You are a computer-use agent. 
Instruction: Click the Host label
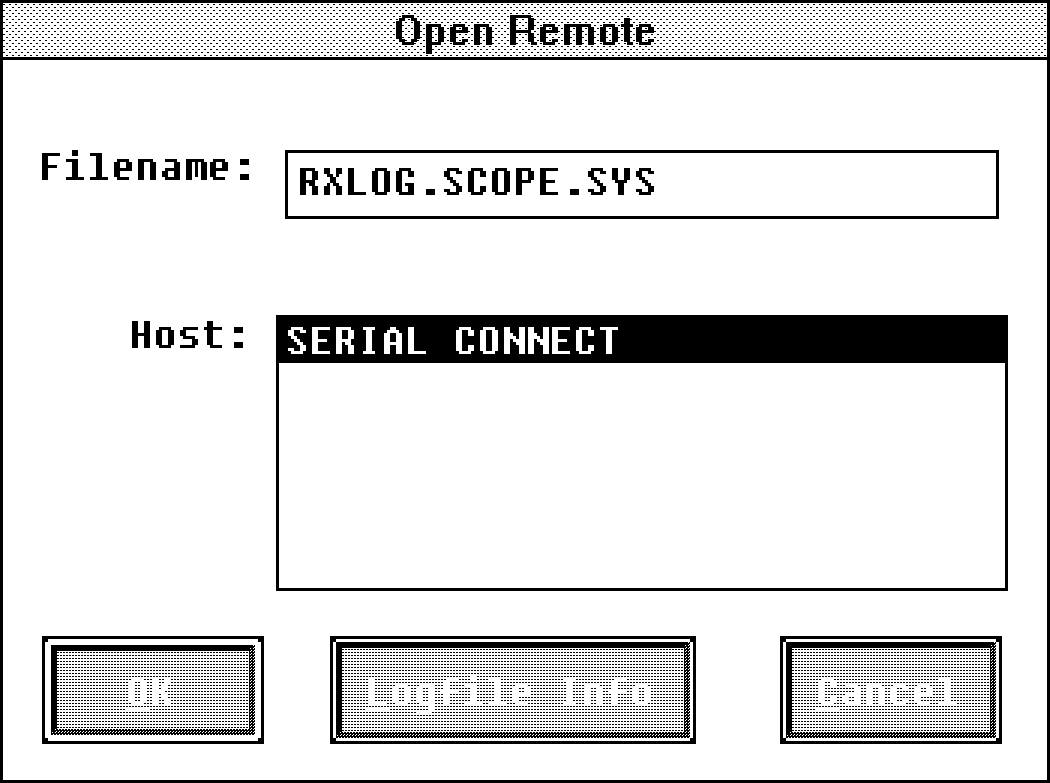click(188, 335)
